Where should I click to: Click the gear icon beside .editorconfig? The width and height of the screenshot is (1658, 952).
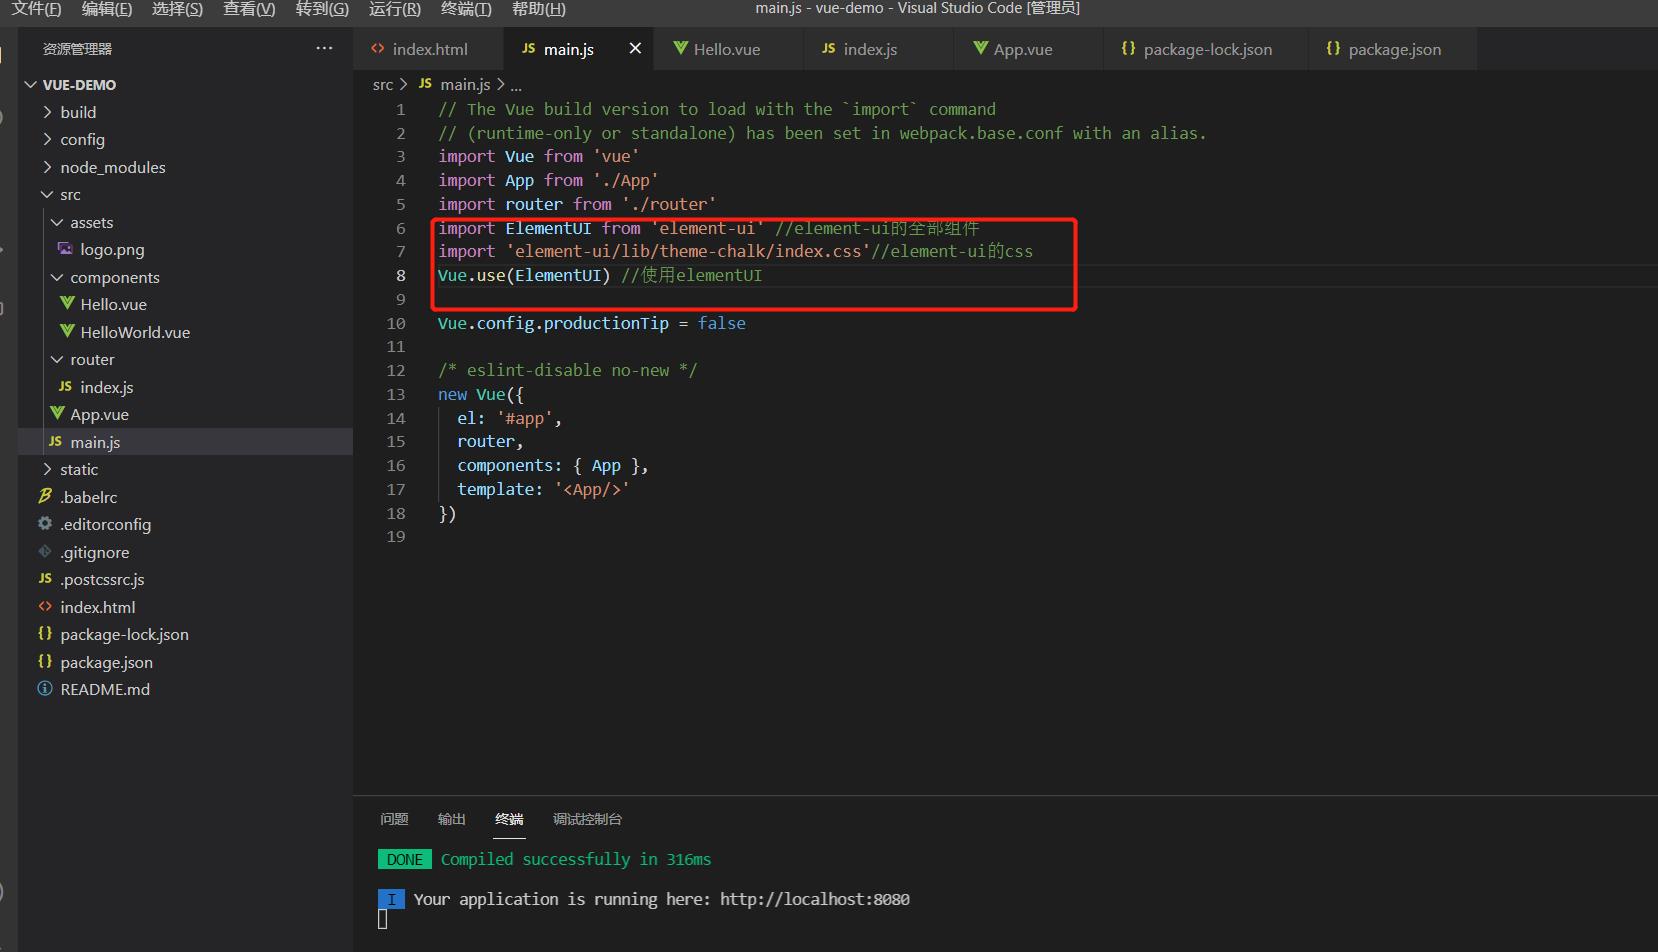pyautogui.click(x=45, y=523)
